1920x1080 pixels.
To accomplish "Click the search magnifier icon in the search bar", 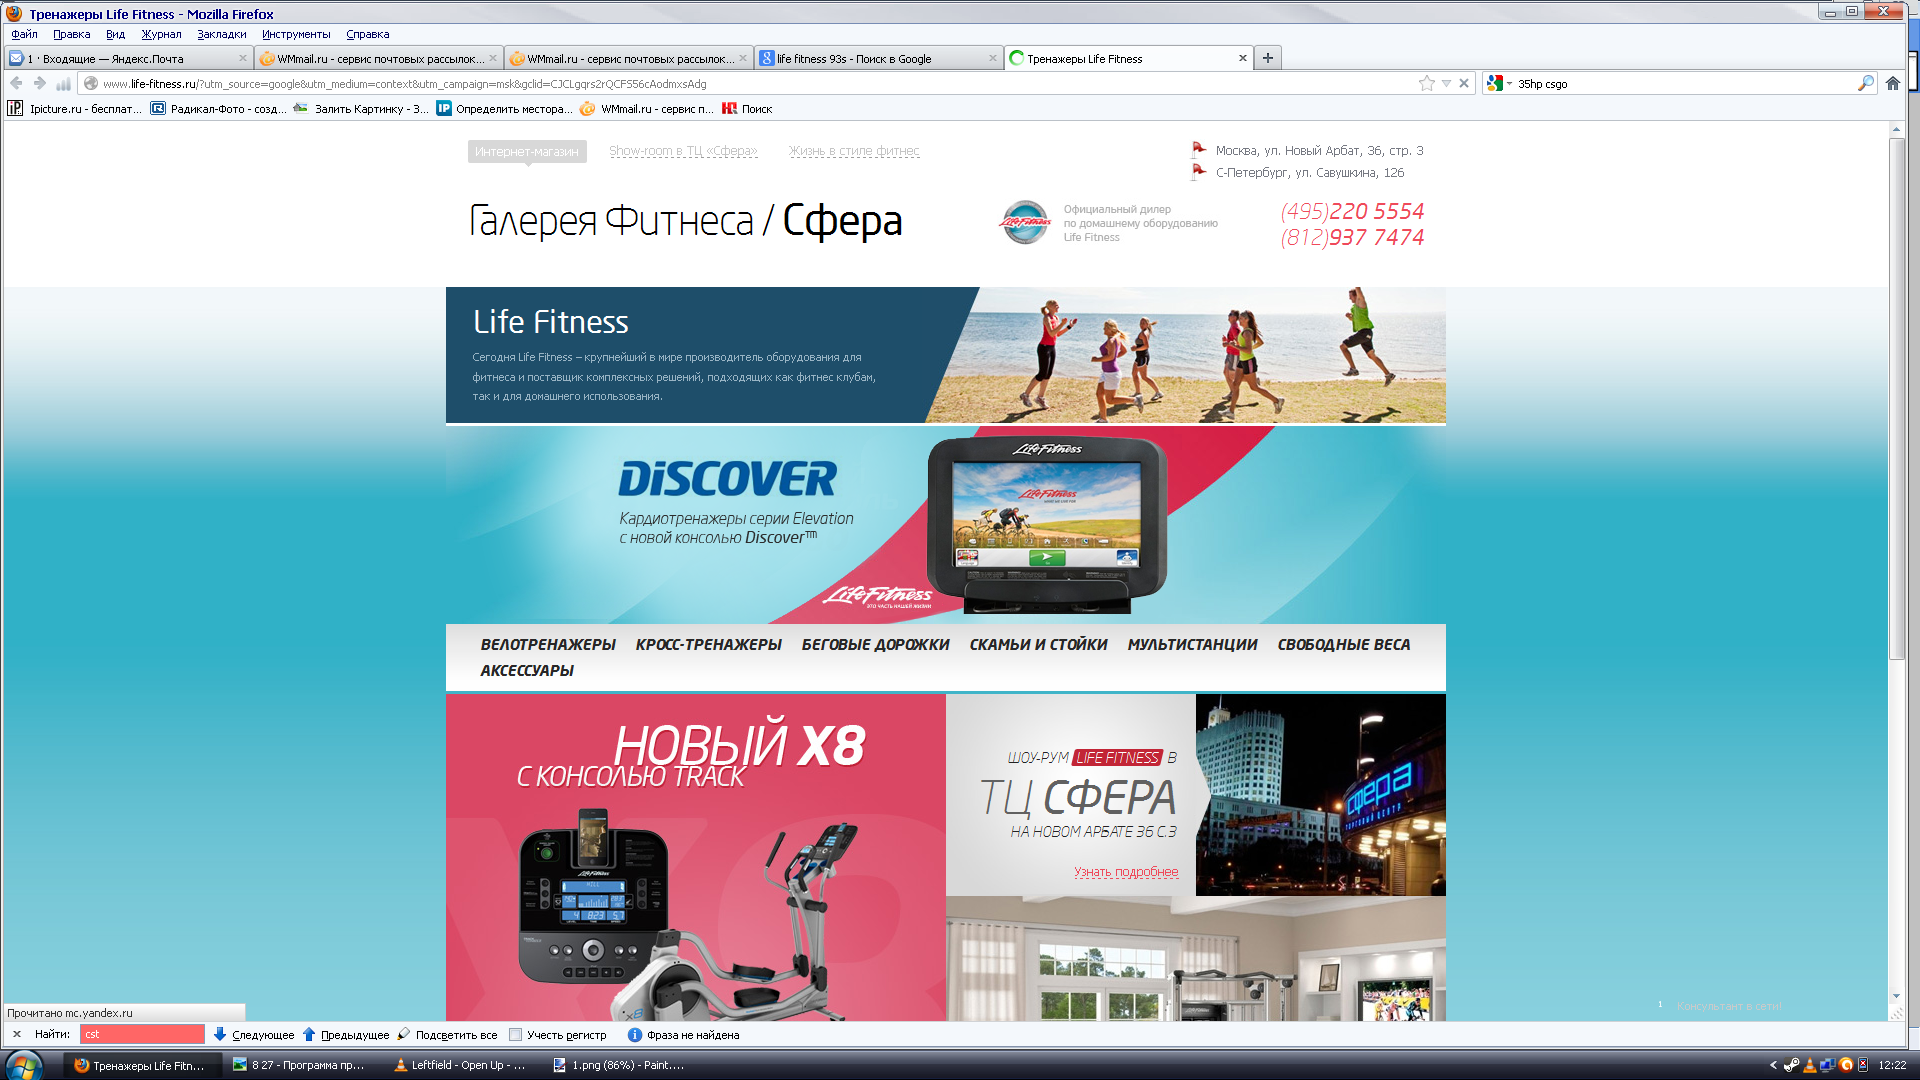I will click(1865, 84).
